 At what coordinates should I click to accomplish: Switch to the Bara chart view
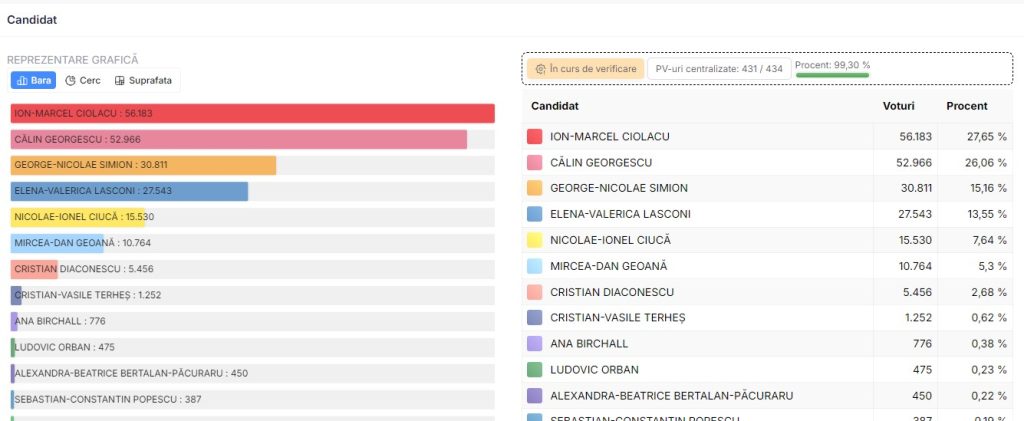(x=34, y=80)
